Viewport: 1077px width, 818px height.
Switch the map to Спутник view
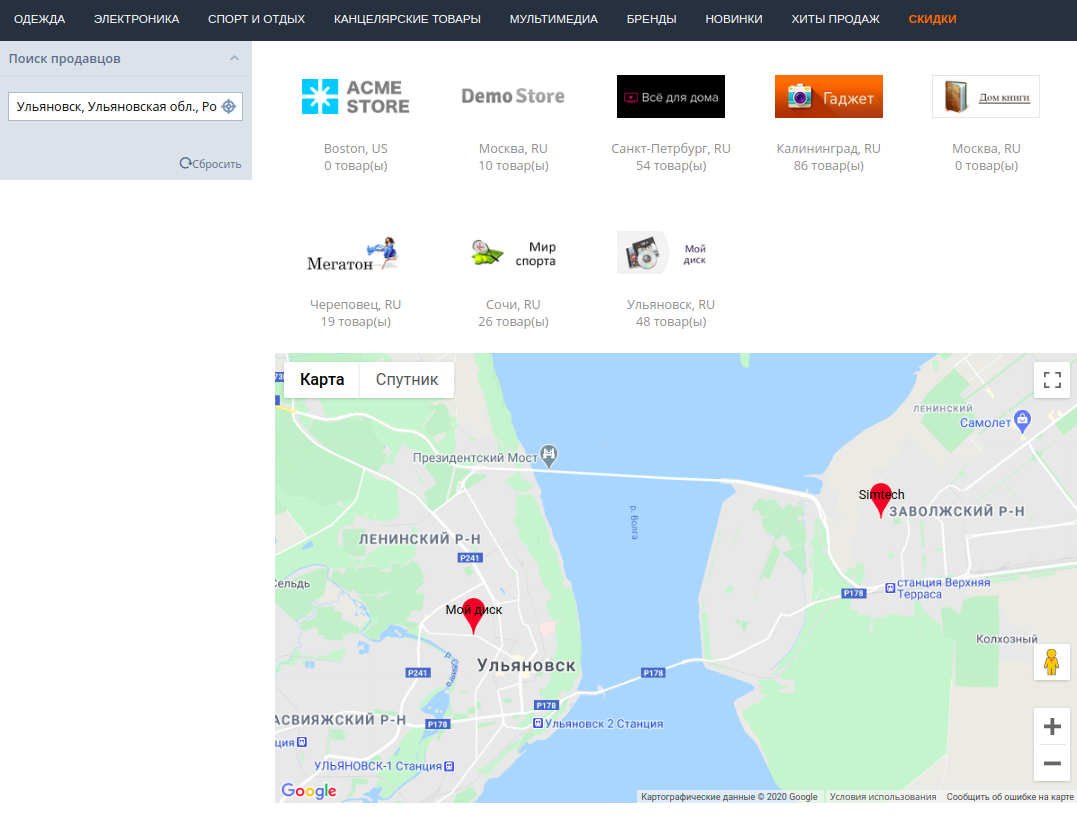click(406, 380)
